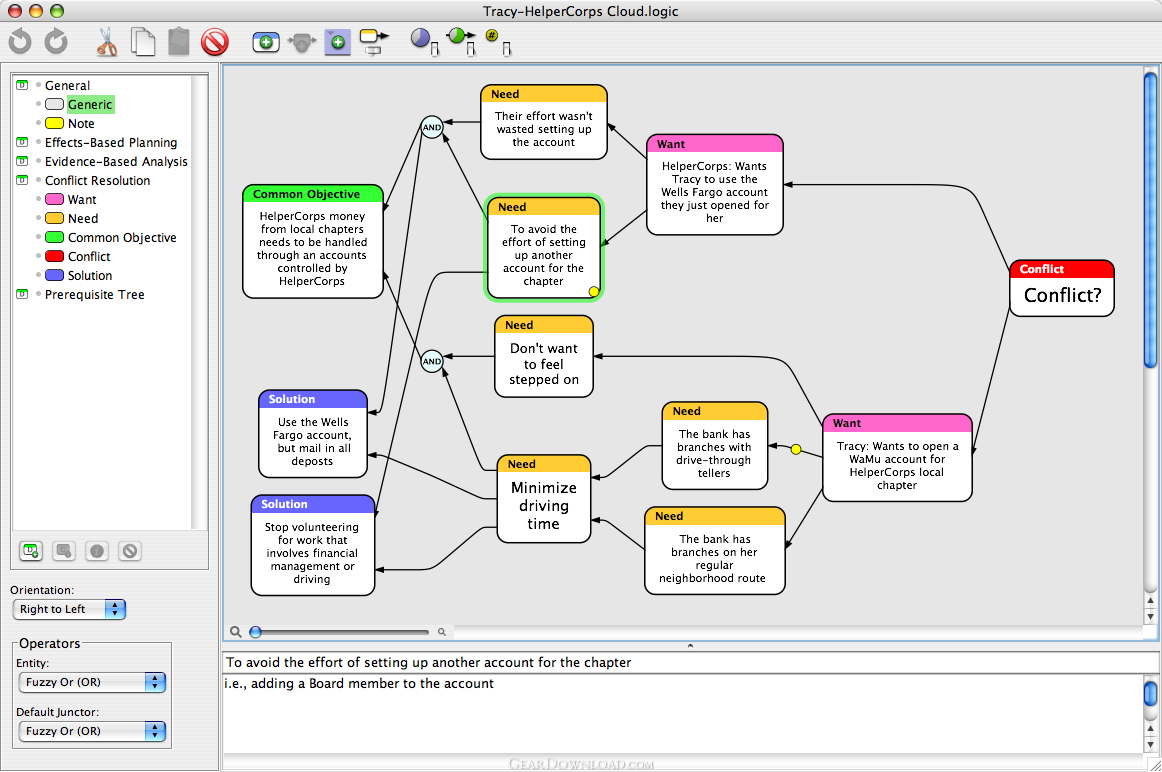
Task: Click the annotation text area
Action: pyautogui.click(x=682, y=713)
